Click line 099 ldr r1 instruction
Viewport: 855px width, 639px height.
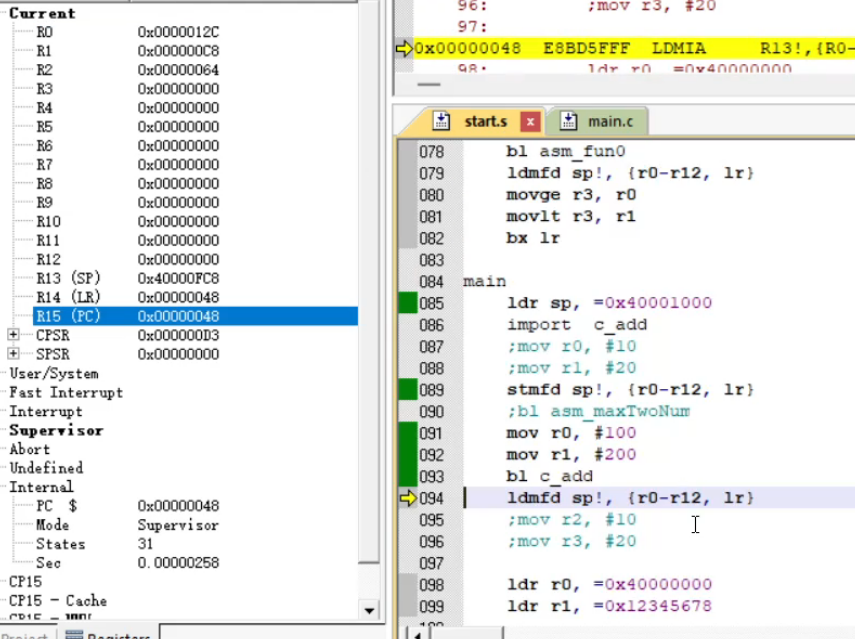tap(610, 606)
